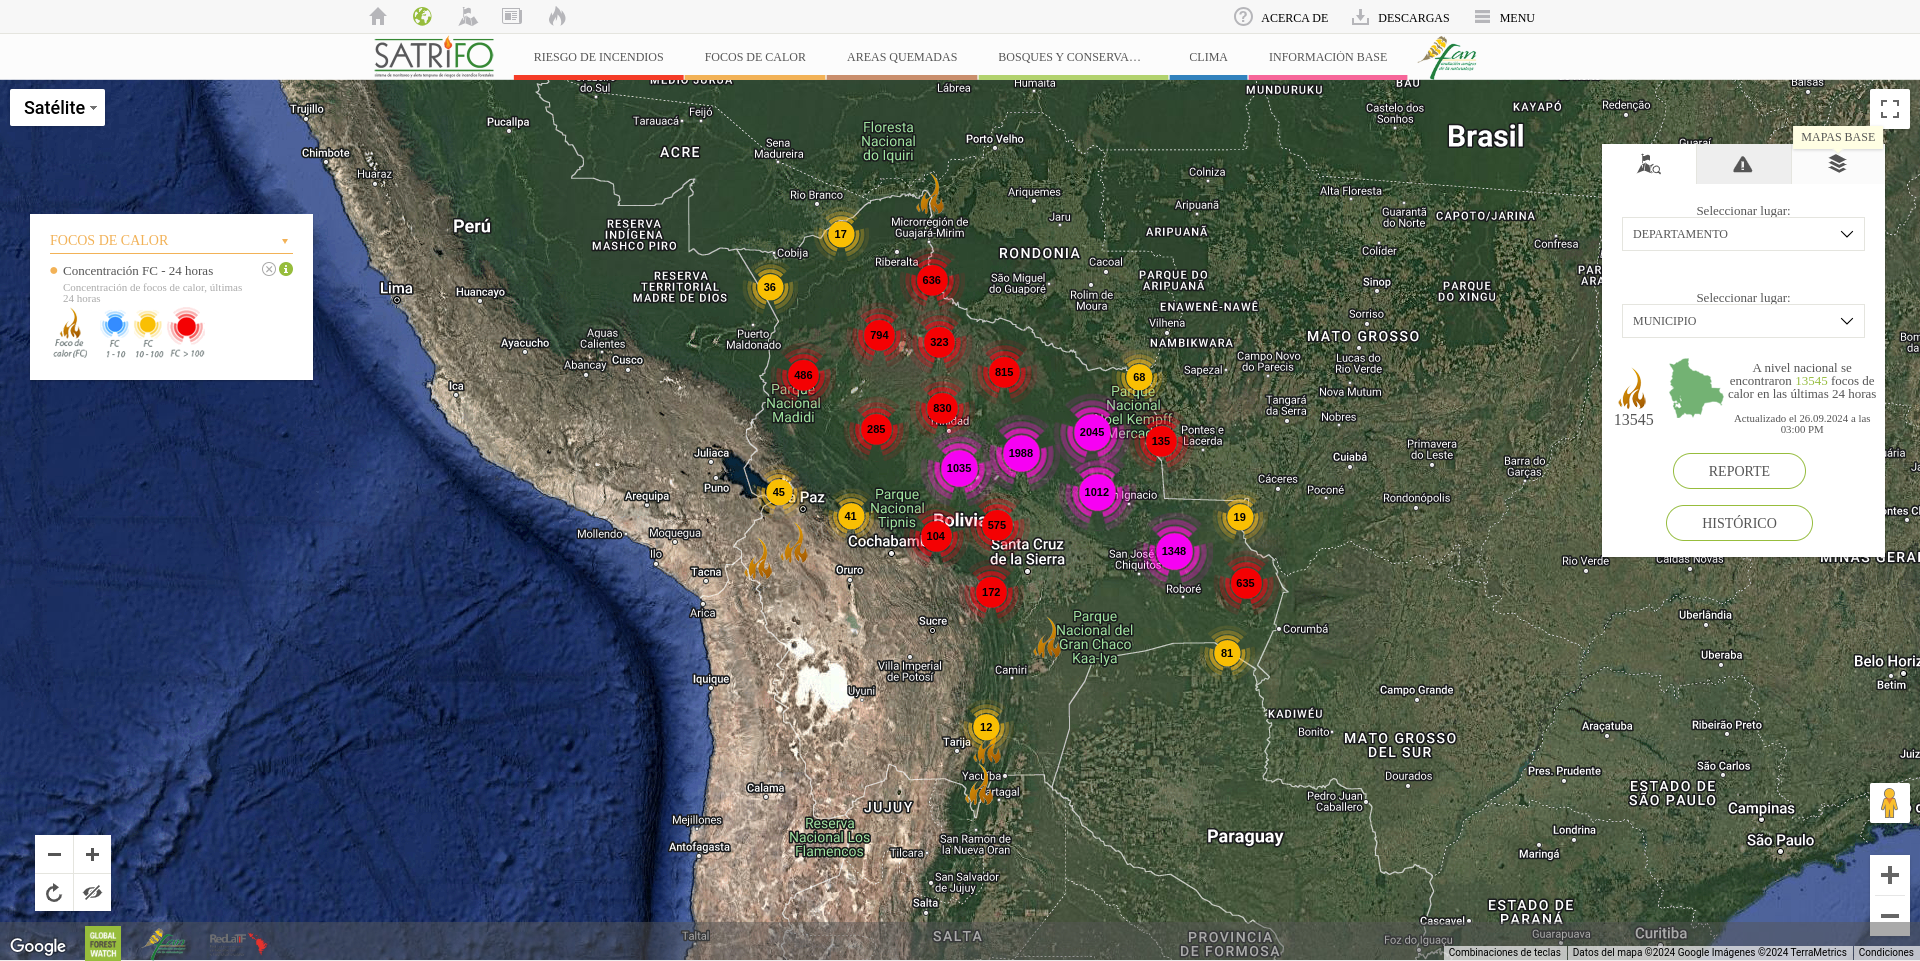Click the yellow 81 hotspot cluster
Viewport: 1920px width, 961px height.
click(1227, 653)
